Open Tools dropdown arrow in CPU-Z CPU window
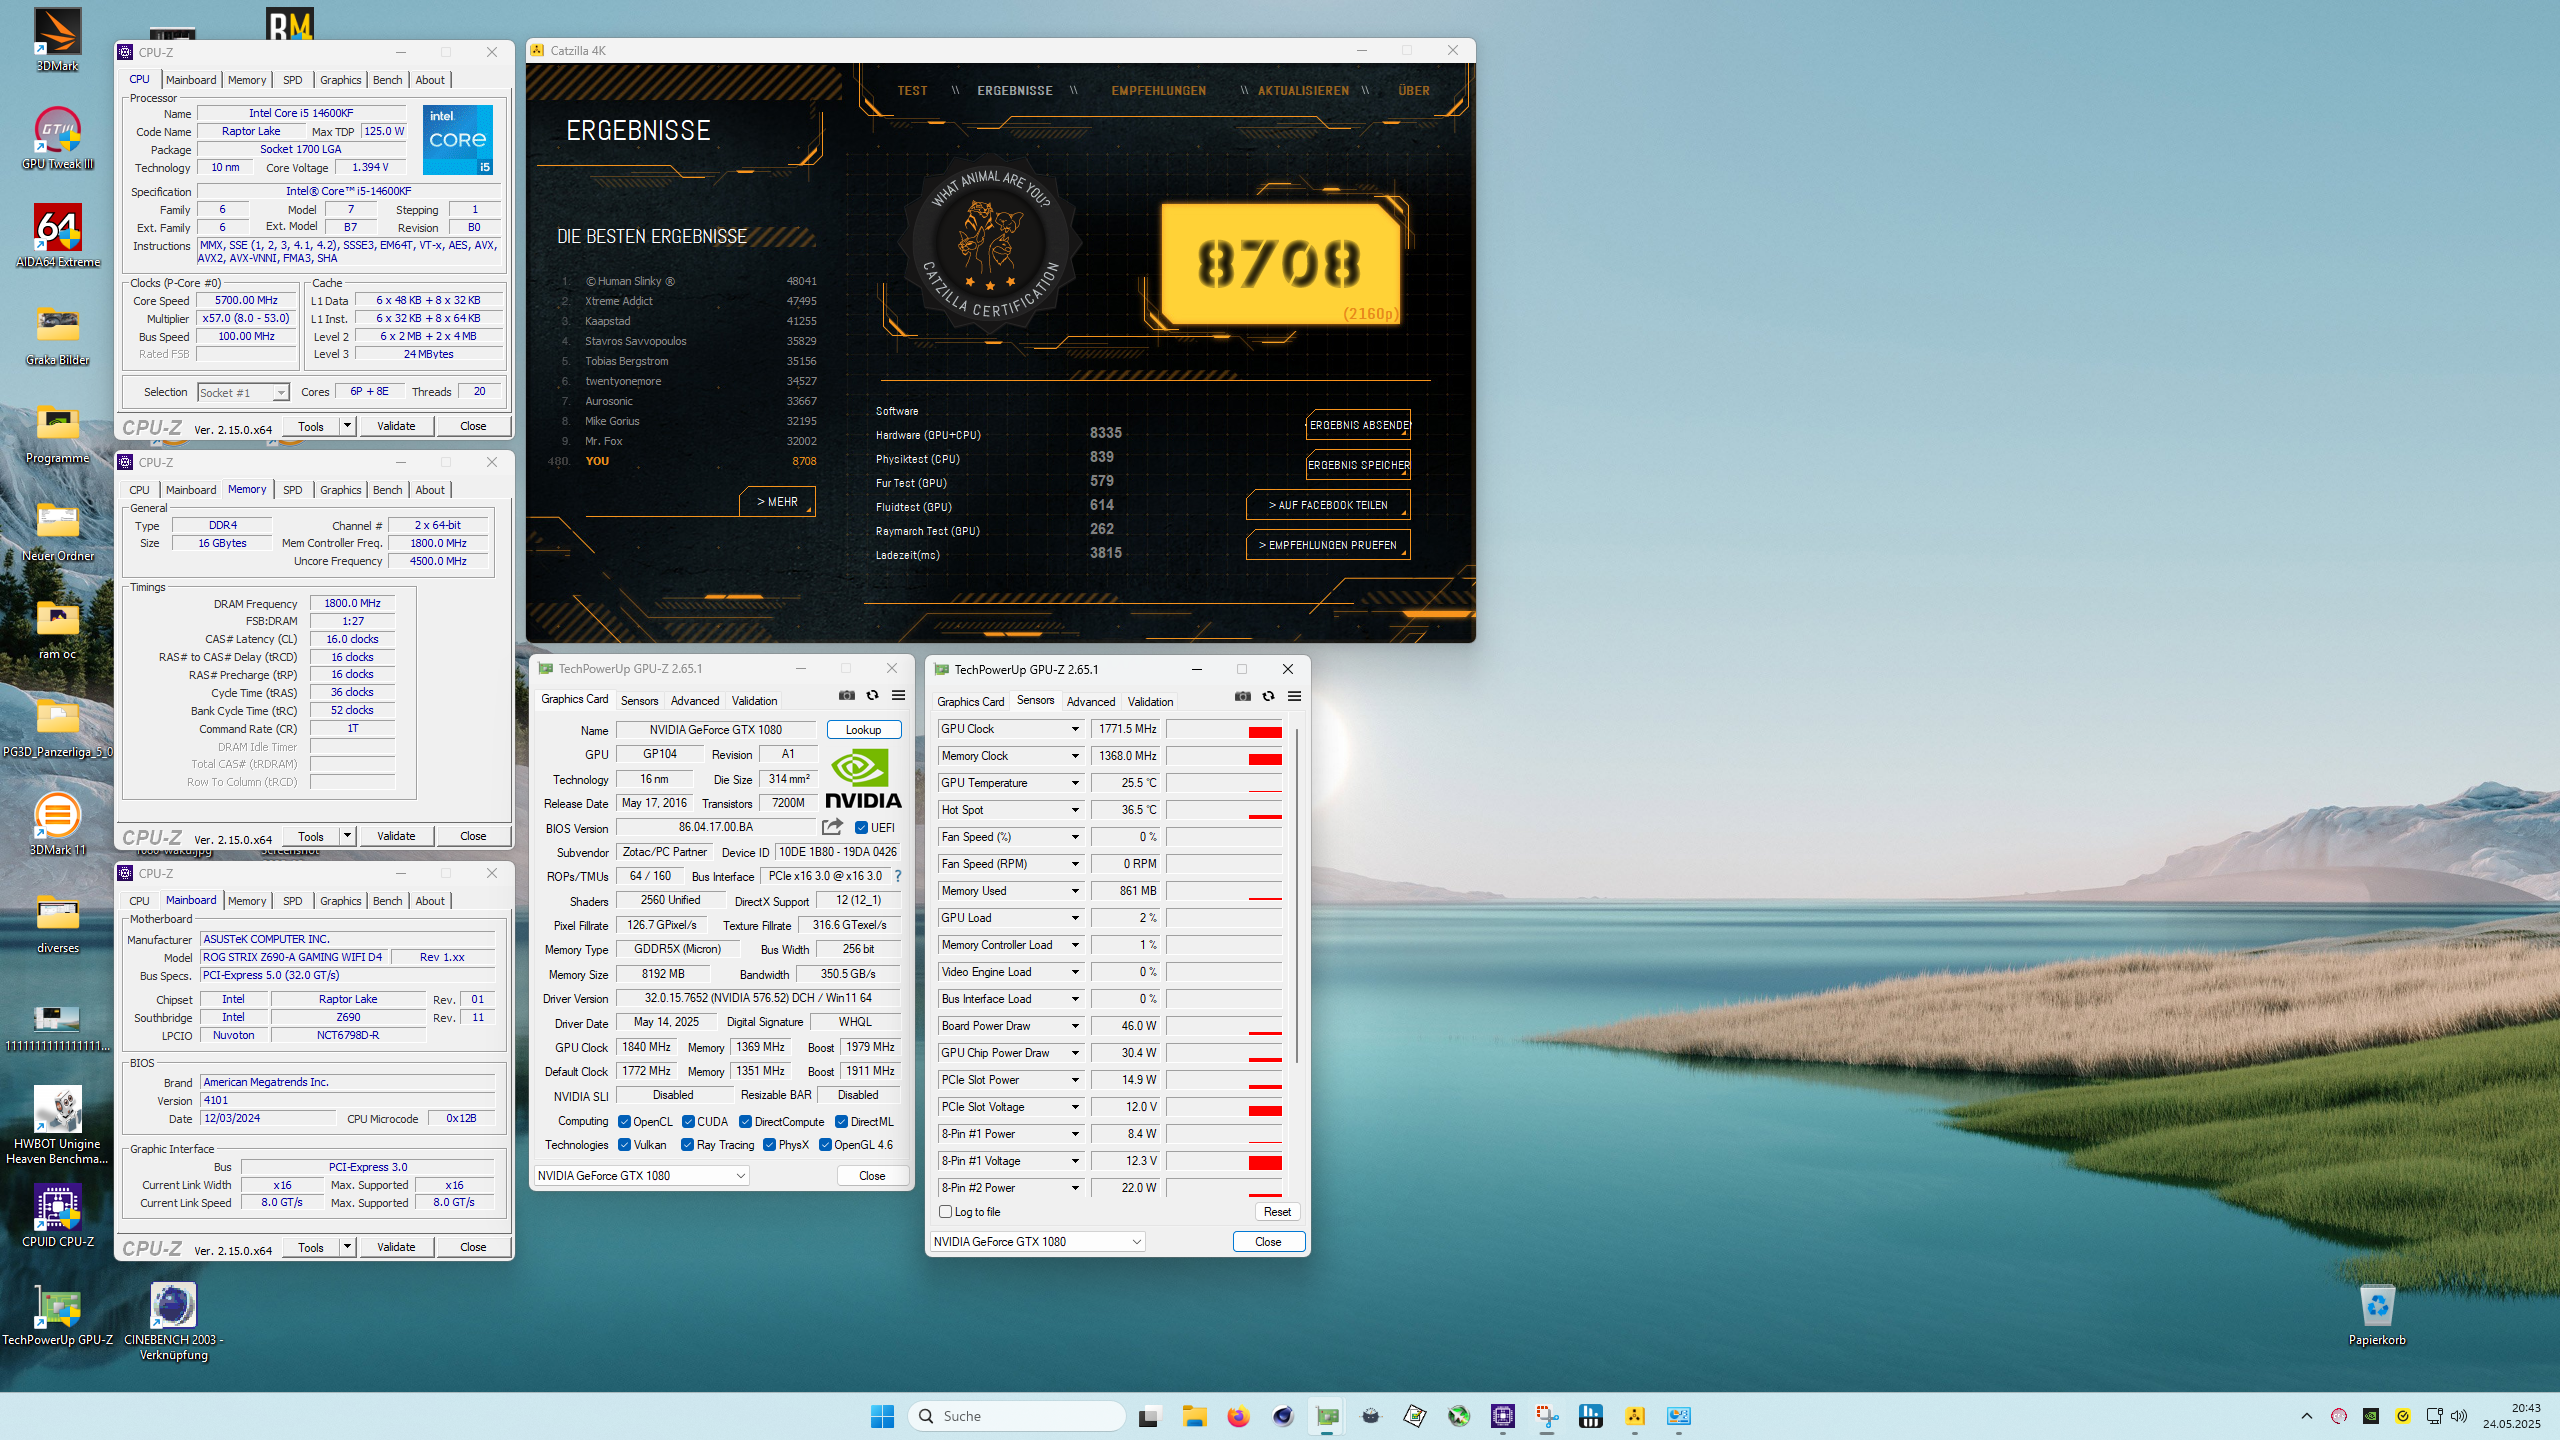Viewport: 2560px width, 1440px height. pyautogui.click(x=347, y=426)
